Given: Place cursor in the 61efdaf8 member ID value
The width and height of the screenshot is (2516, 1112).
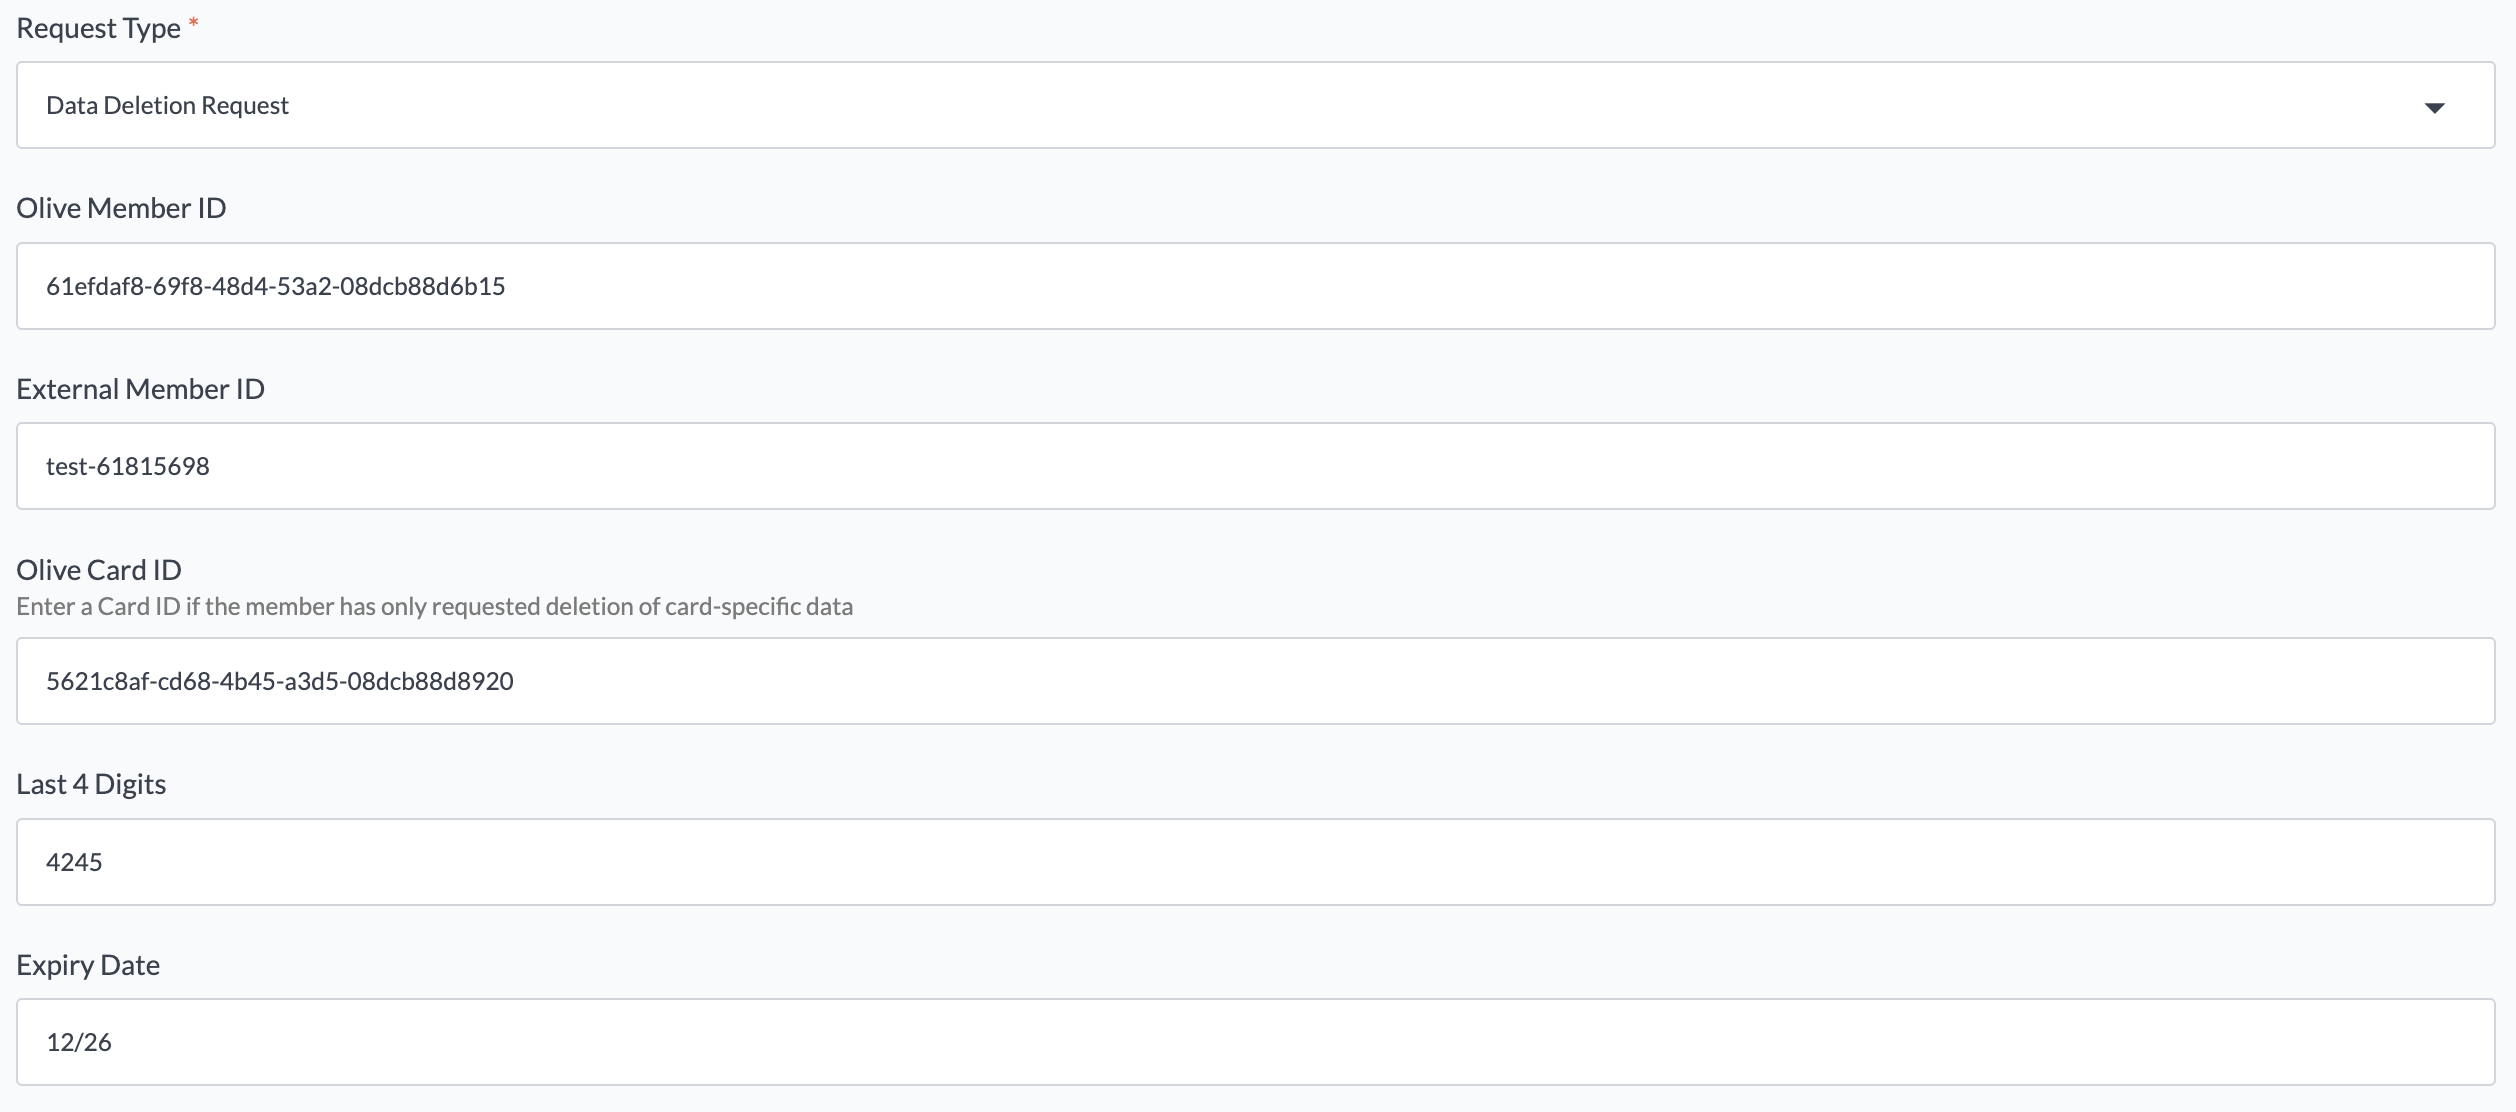Looking at the screenshot, I should pos(276,287).
